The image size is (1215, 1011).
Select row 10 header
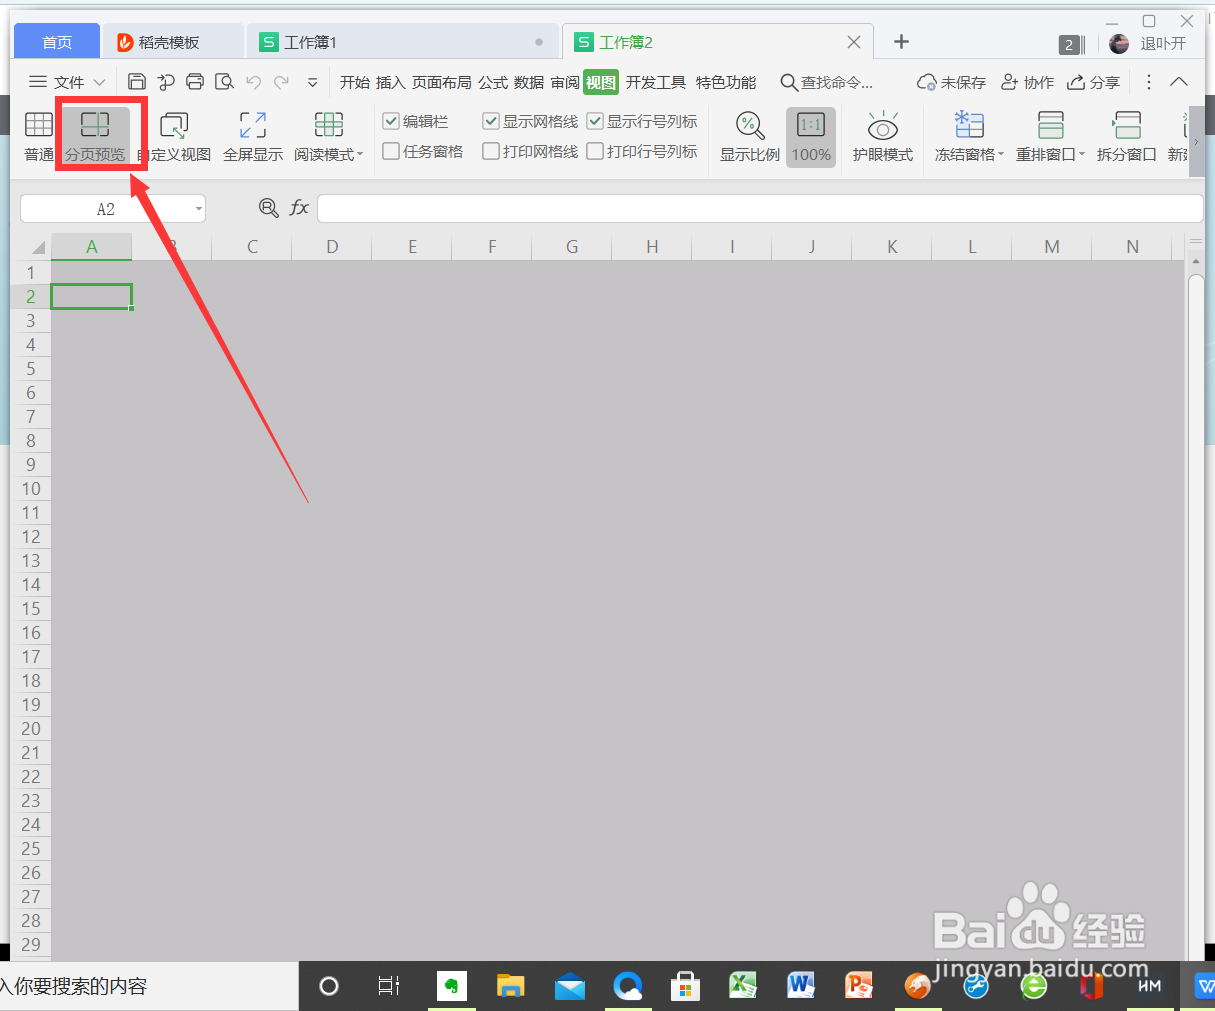pos(31,489)
